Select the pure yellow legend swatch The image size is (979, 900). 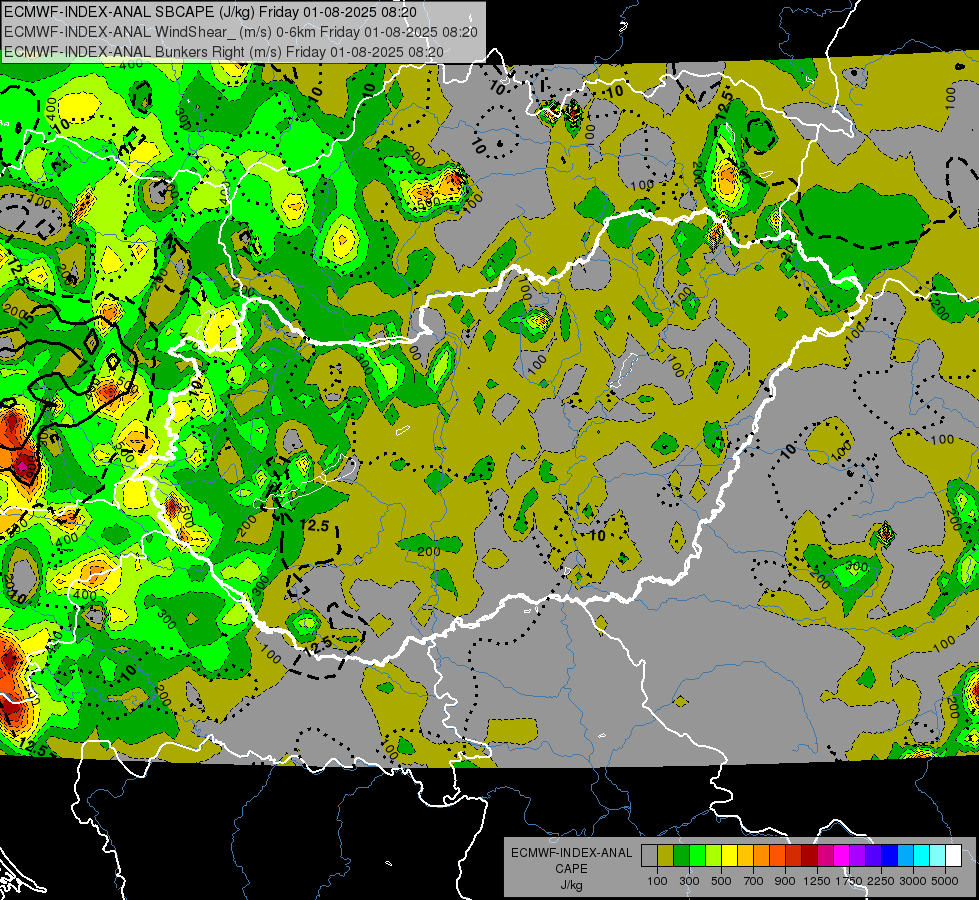(729, 855)
